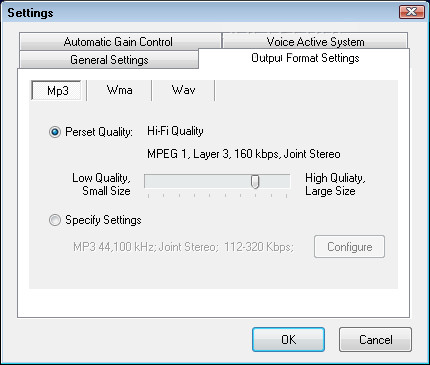
Task: Confirm settings with the OK button
Action: coord(288,340)
